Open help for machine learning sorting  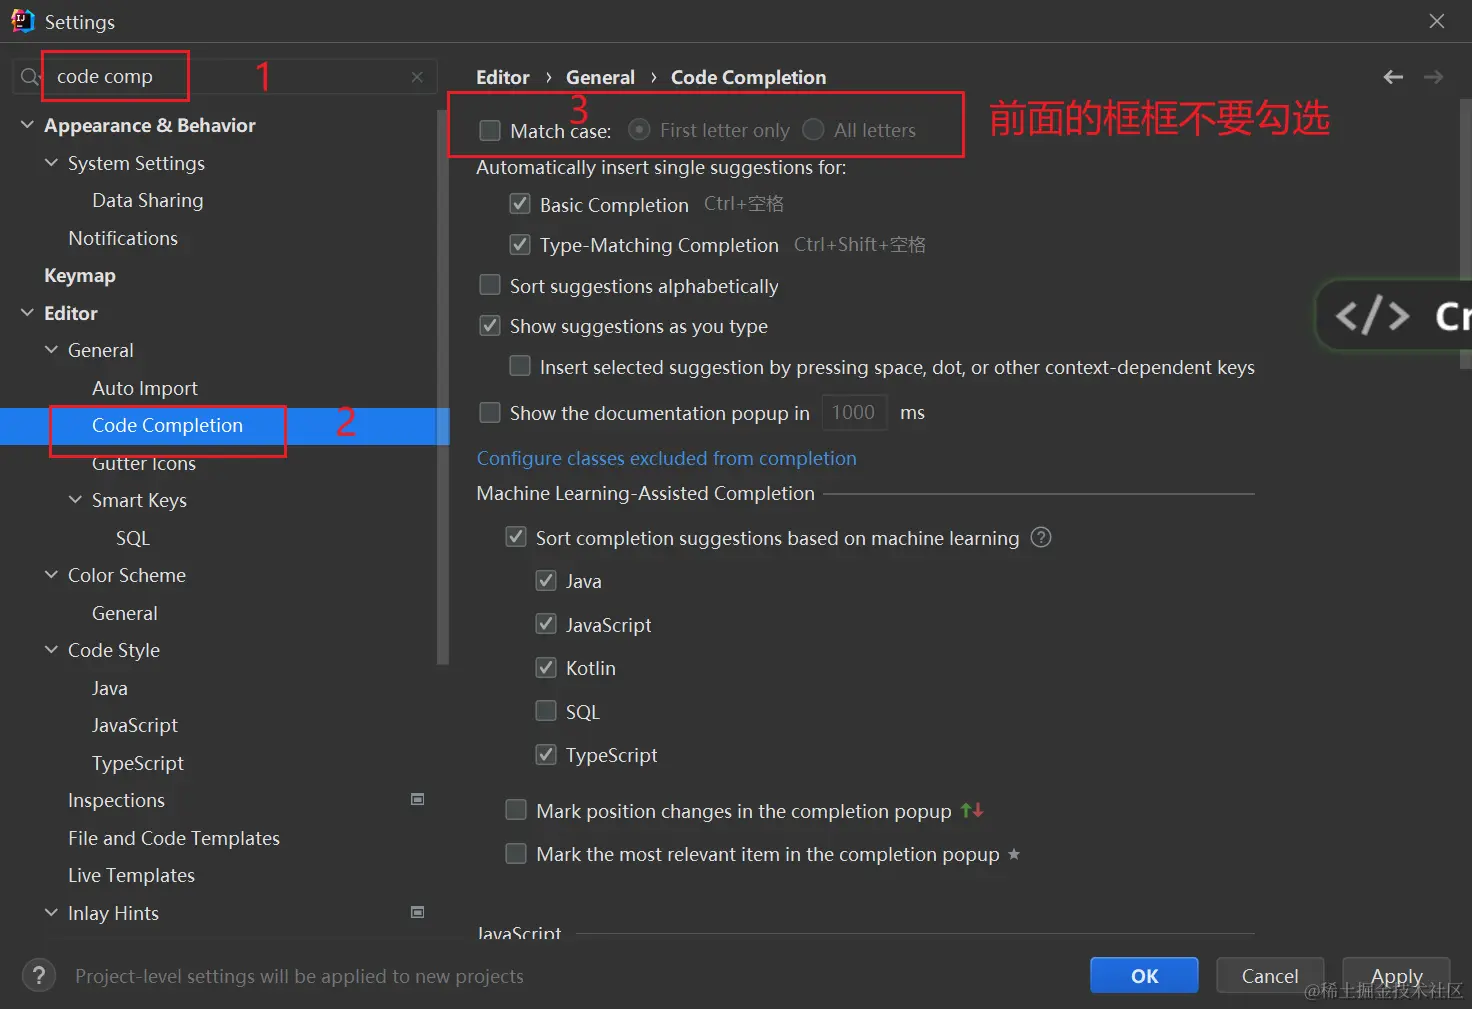tap(1041, 537)
